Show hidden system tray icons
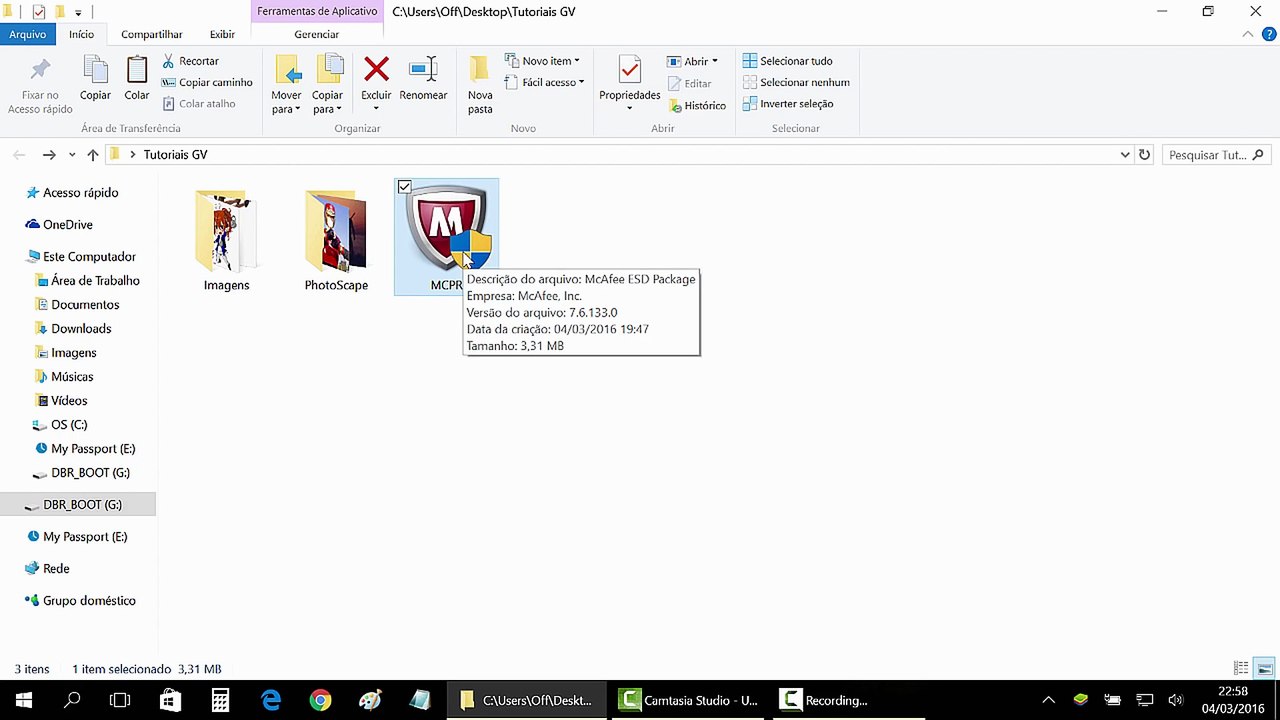 [1048, 700]
